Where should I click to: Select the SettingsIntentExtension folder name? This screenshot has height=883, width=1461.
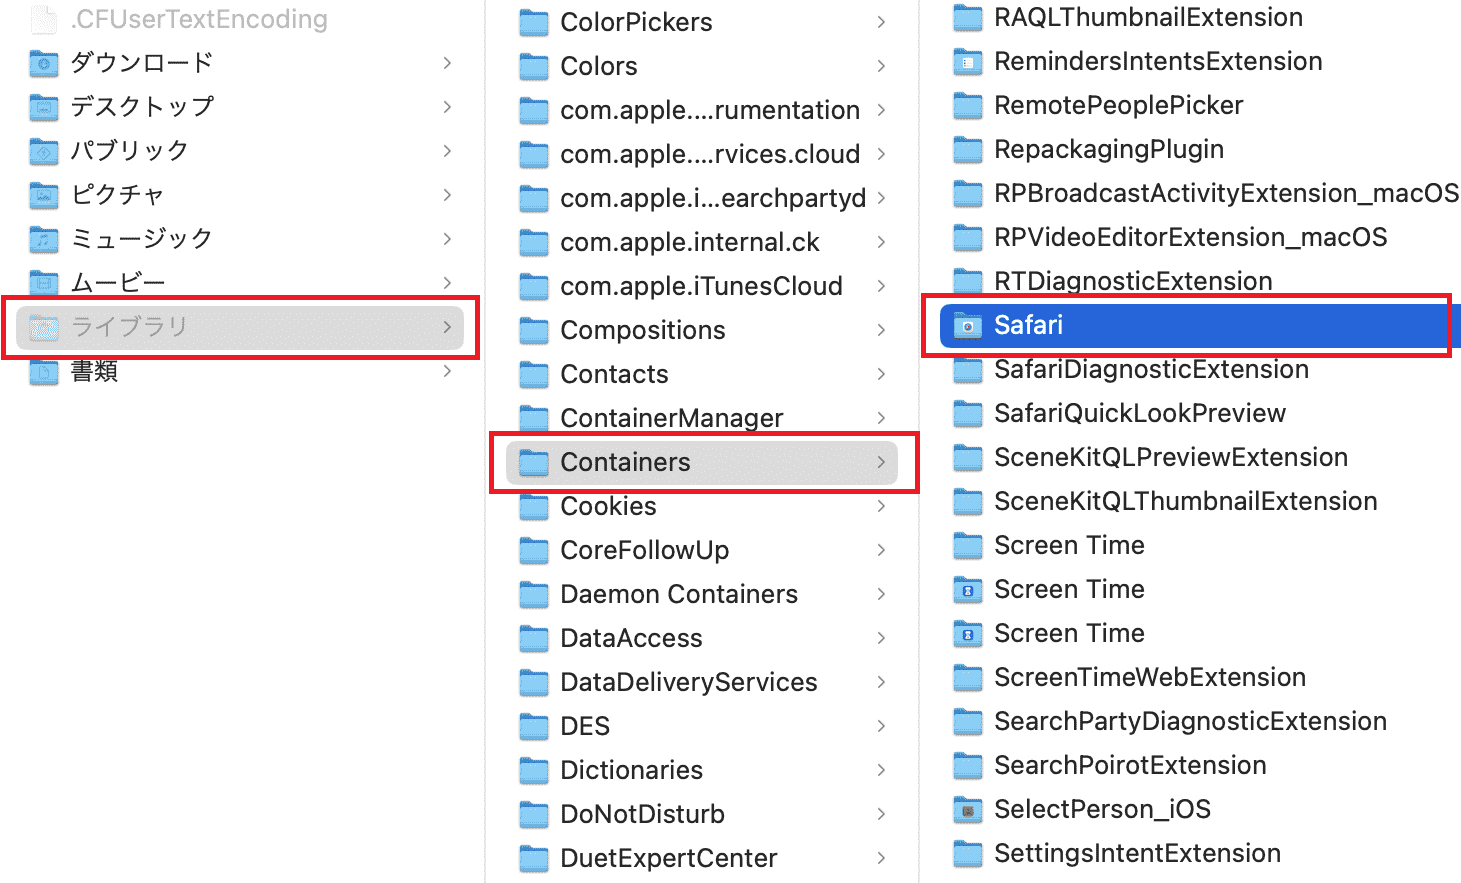pyautogui.click(x=1137, y=853)
